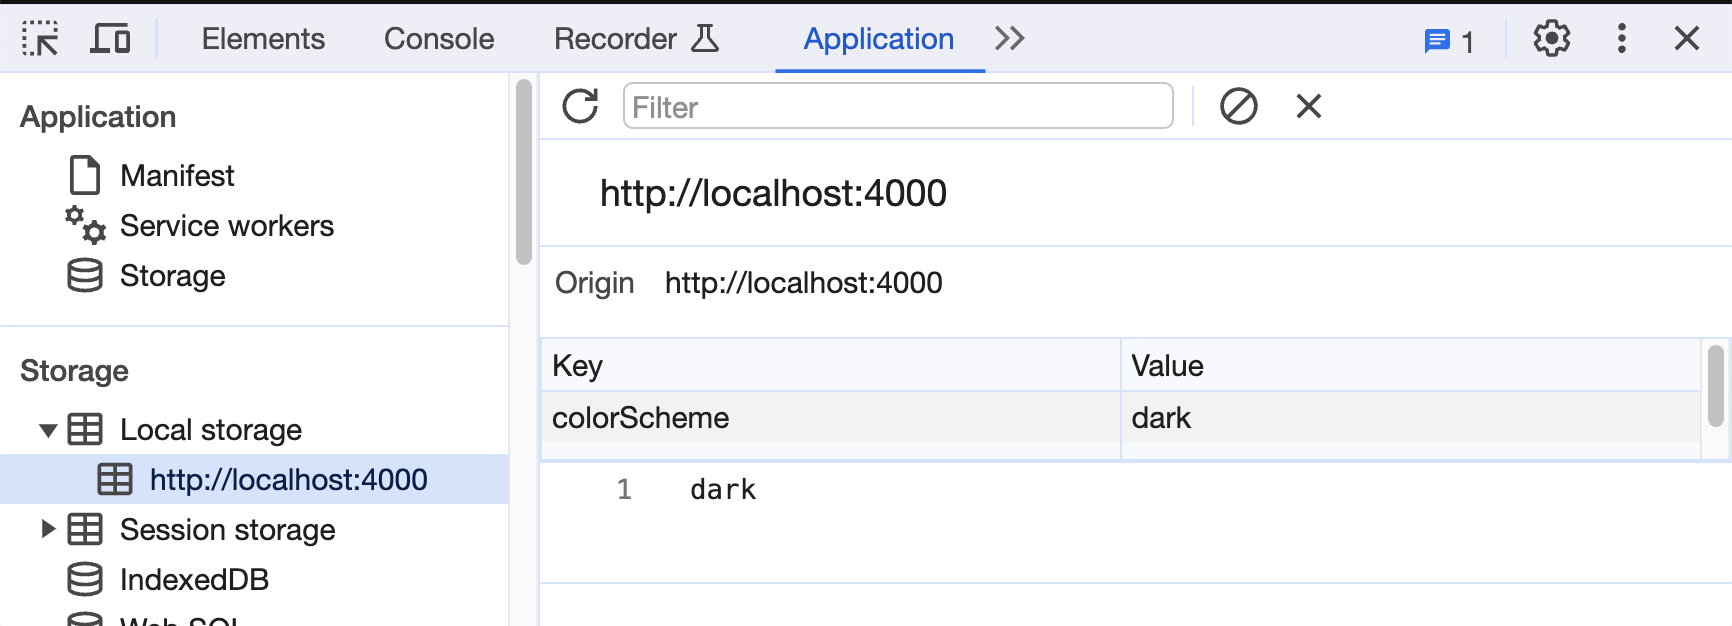Refresh the local storage table
Viewport: 1732px width, 626px height.
click(x=580, y=106)
